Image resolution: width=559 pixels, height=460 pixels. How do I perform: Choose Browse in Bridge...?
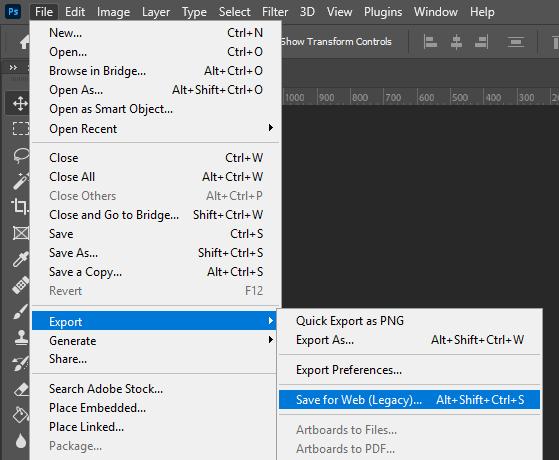coord(155,71)
